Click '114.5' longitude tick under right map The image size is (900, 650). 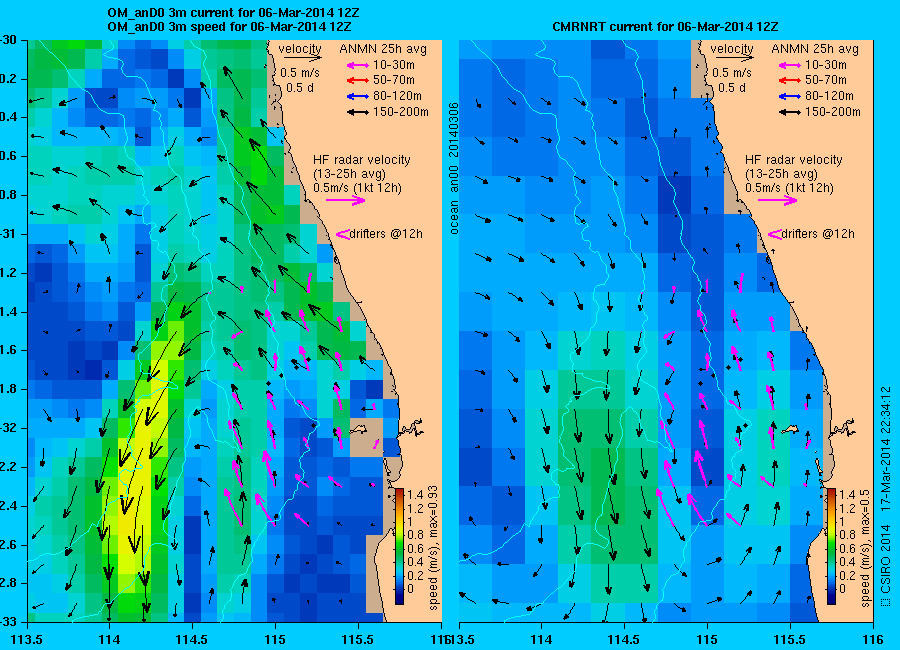623,639
